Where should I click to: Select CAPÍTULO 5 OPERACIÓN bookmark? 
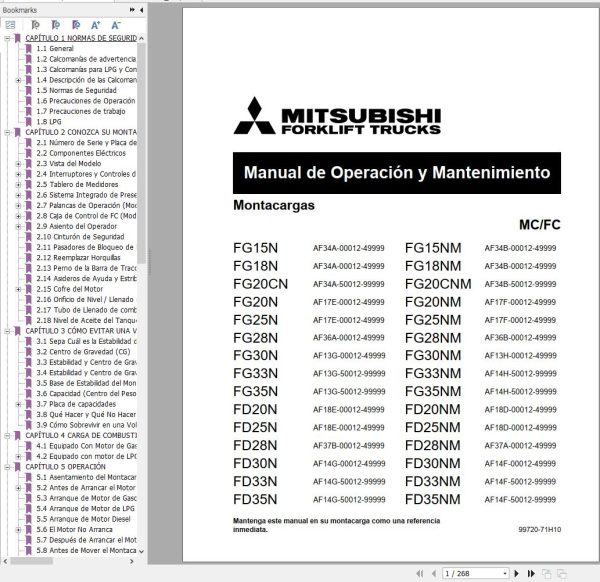pos(65,467)
